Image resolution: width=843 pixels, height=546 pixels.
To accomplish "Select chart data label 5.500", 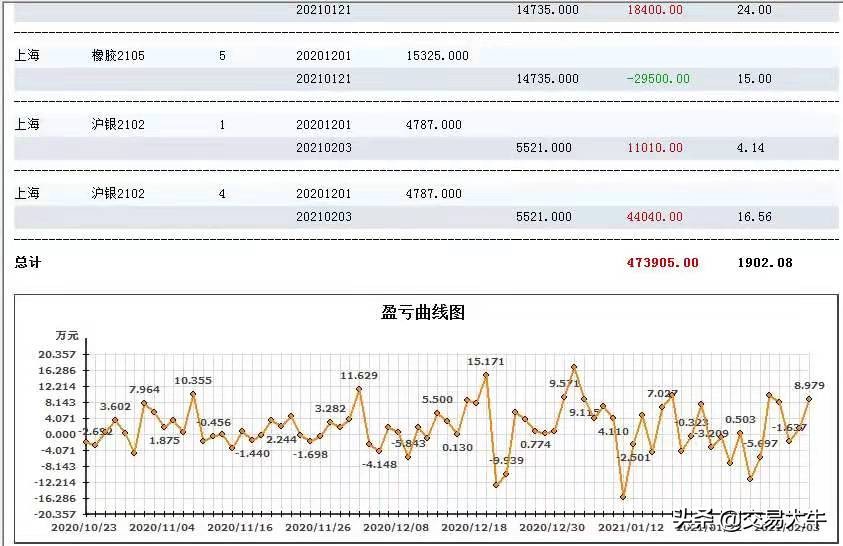I will click(x=437, y=400).
